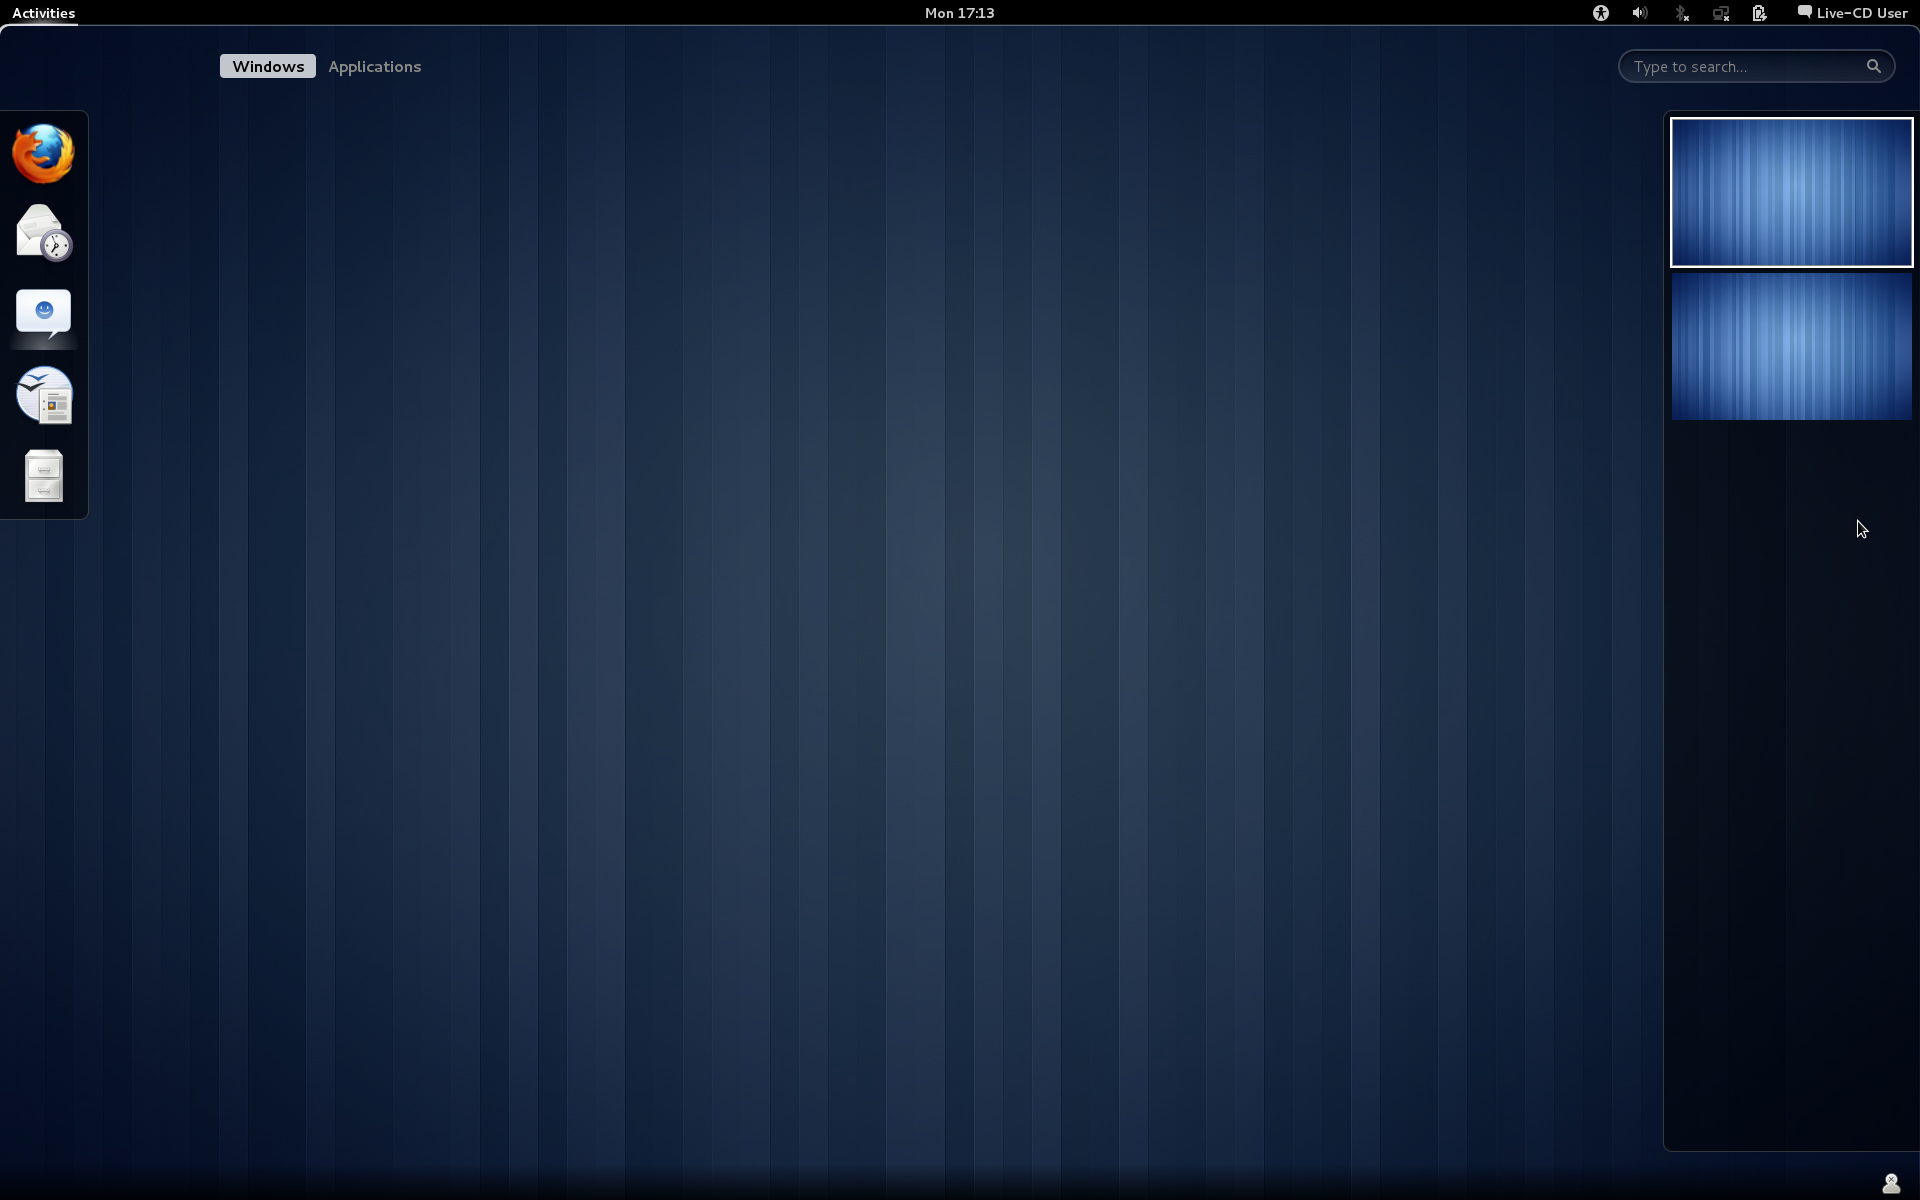Viewport: 1920px width, 1200px height.
Task: Open the volume control in top bar
Action: [1640, 13]
